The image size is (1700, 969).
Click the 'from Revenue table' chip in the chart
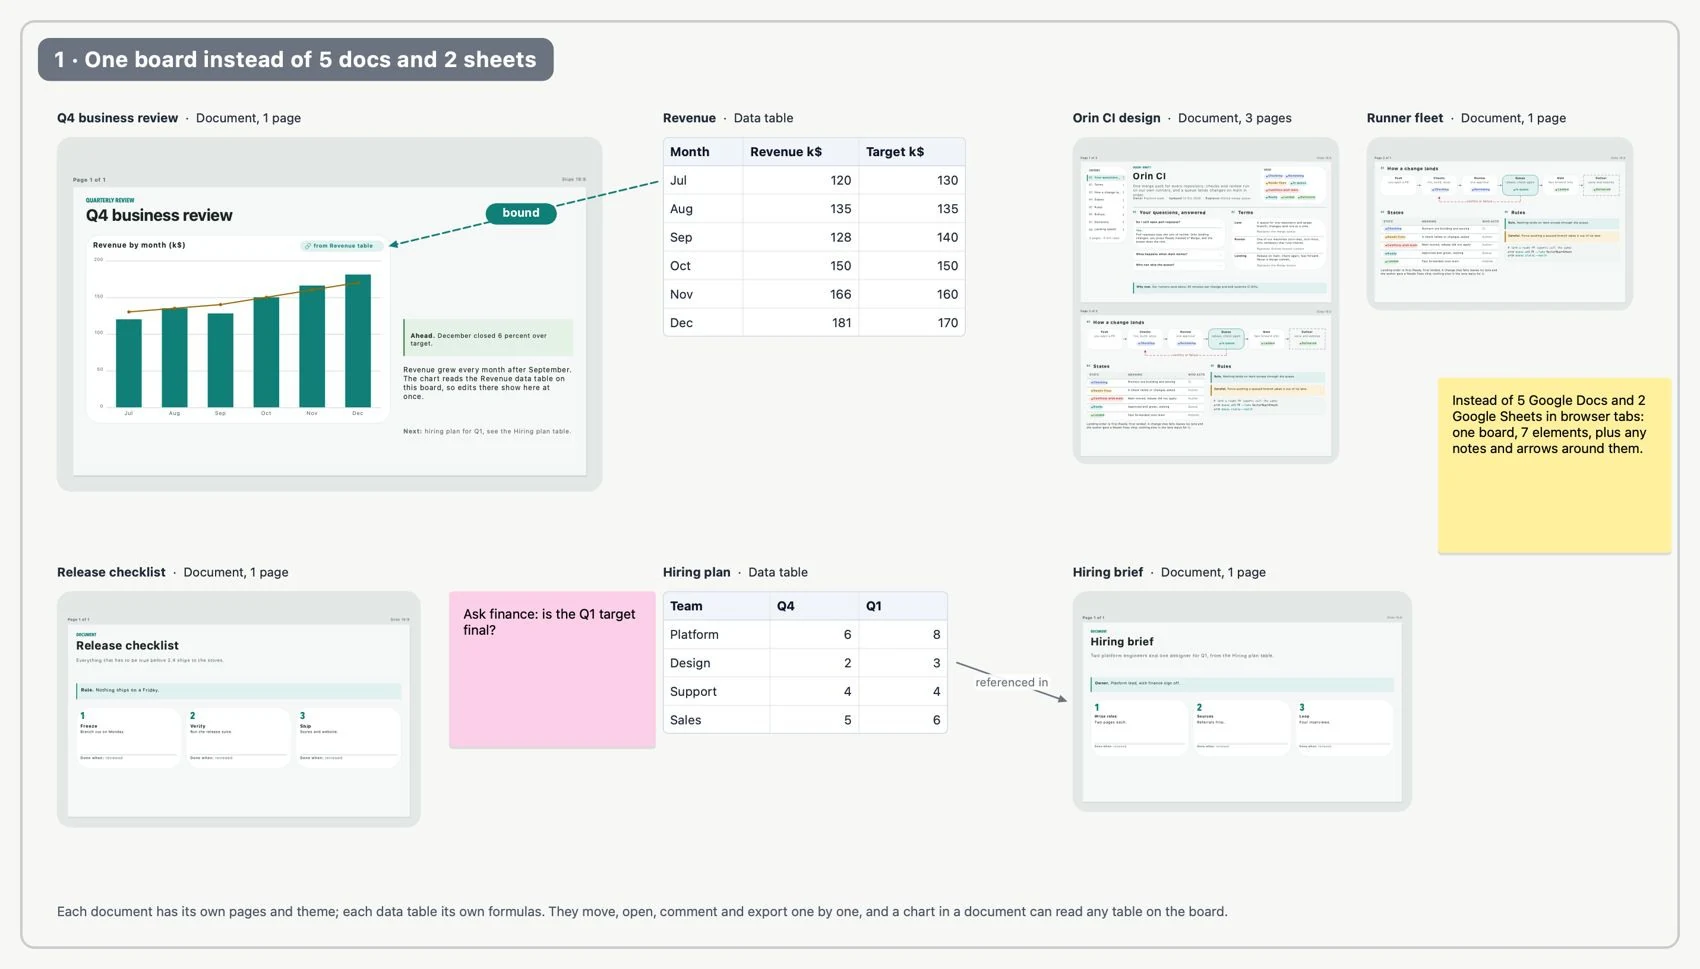[x=340, y=246]
